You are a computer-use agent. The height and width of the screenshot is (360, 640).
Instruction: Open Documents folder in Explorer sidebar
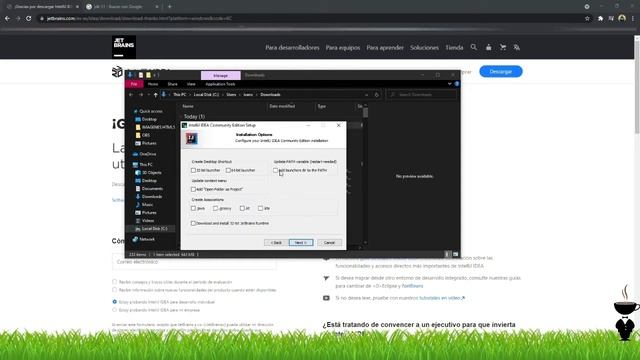(x=152, y=189)
